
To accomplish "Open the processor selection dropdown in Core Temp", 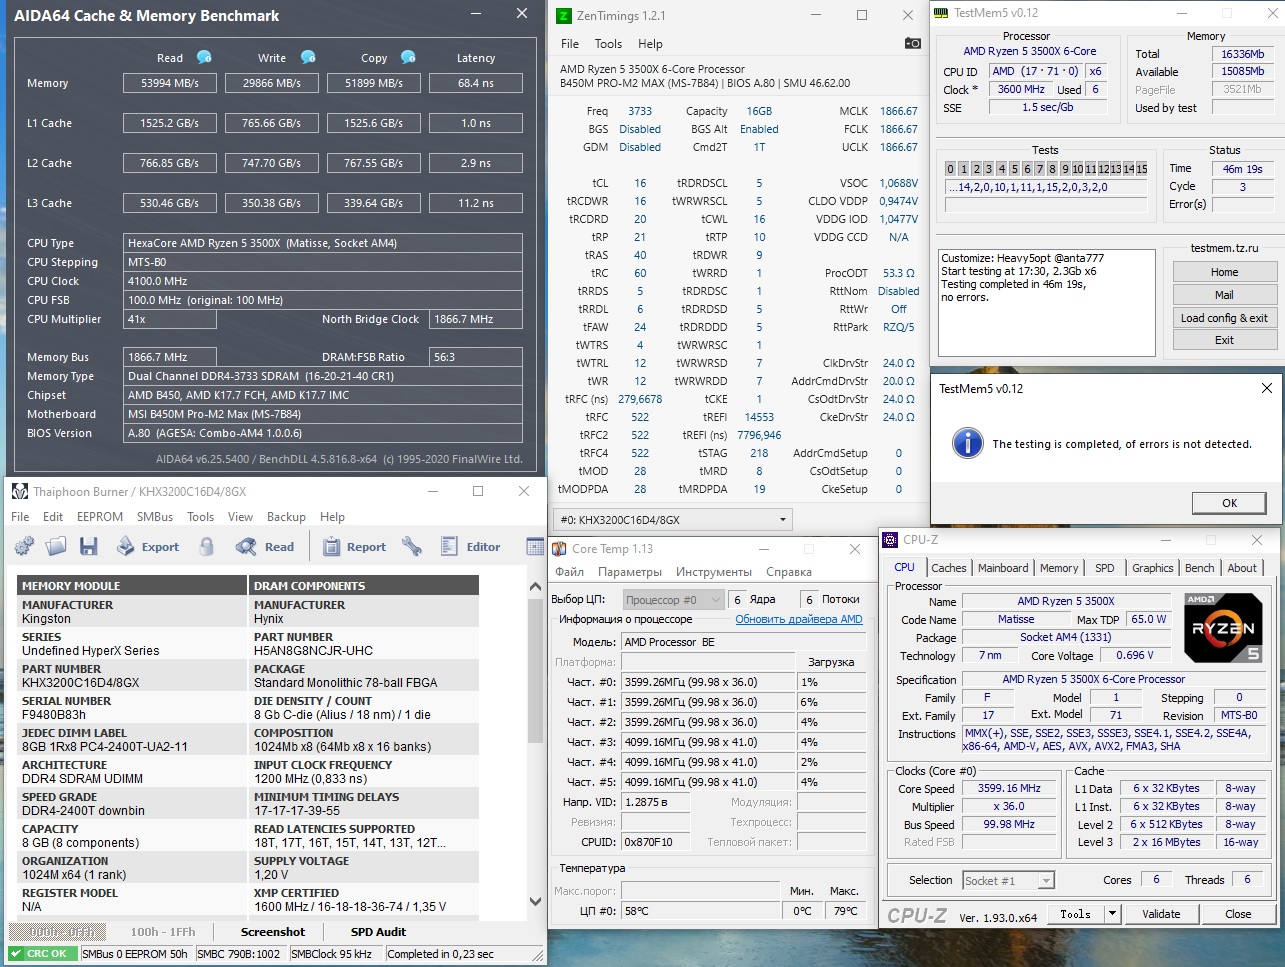I will point(672,599).
